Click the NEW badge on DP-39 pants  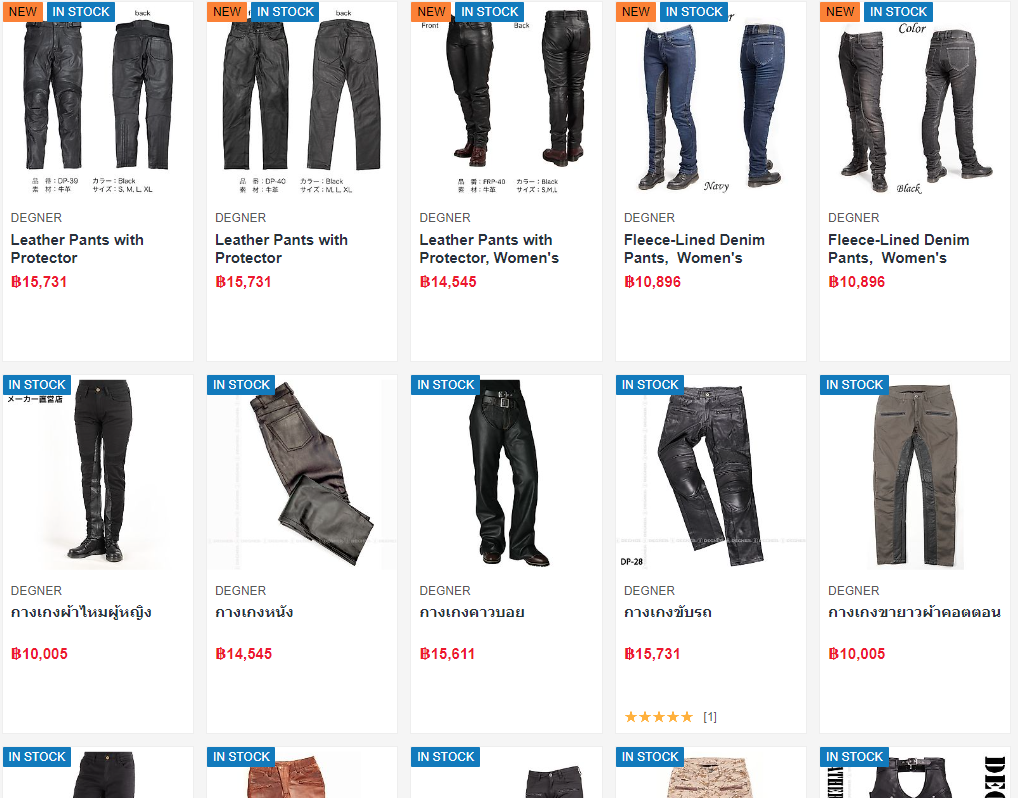23,12
